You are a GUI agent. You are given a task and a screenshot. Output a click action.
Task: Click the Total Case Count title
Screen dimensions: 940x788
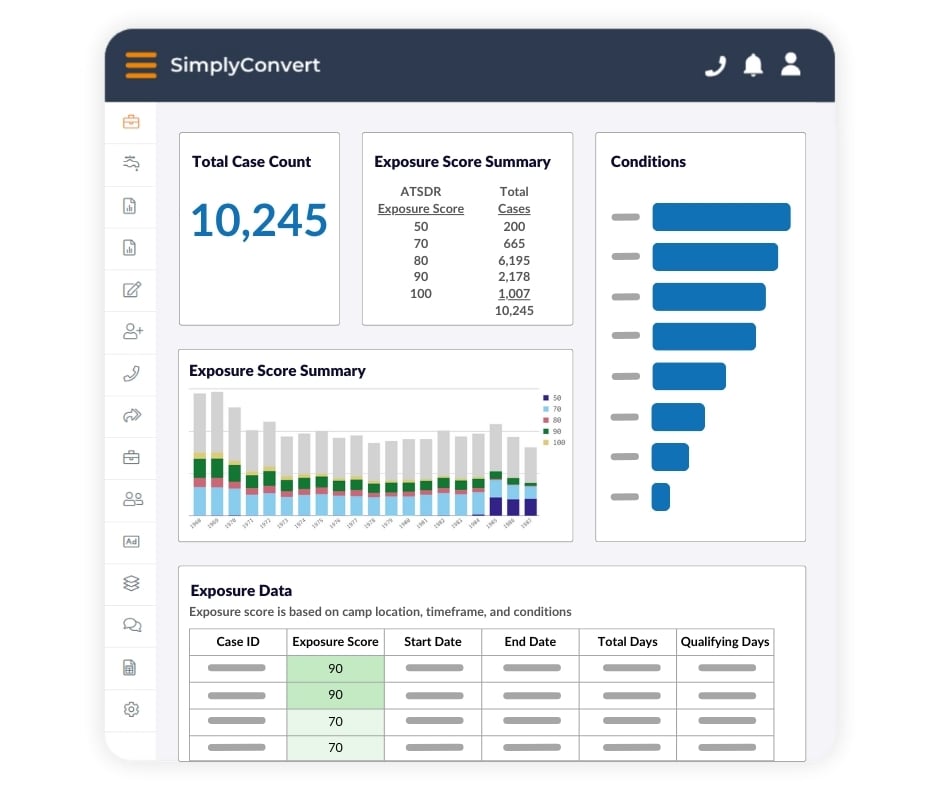click(x=251, y=161)
